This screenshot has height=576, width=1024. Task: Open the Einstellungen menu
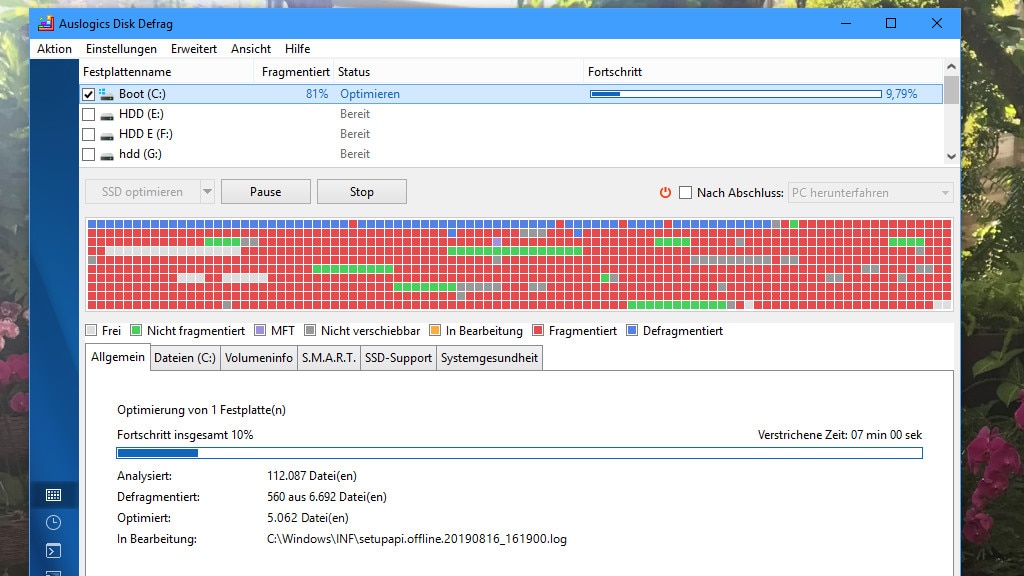[x=121, y=49]
